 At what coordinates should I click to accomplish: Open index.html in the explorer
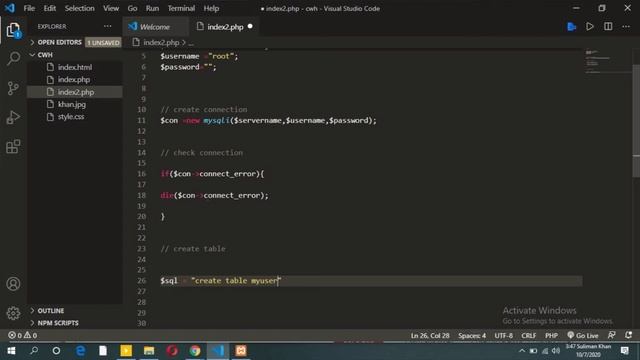(75, 67)
